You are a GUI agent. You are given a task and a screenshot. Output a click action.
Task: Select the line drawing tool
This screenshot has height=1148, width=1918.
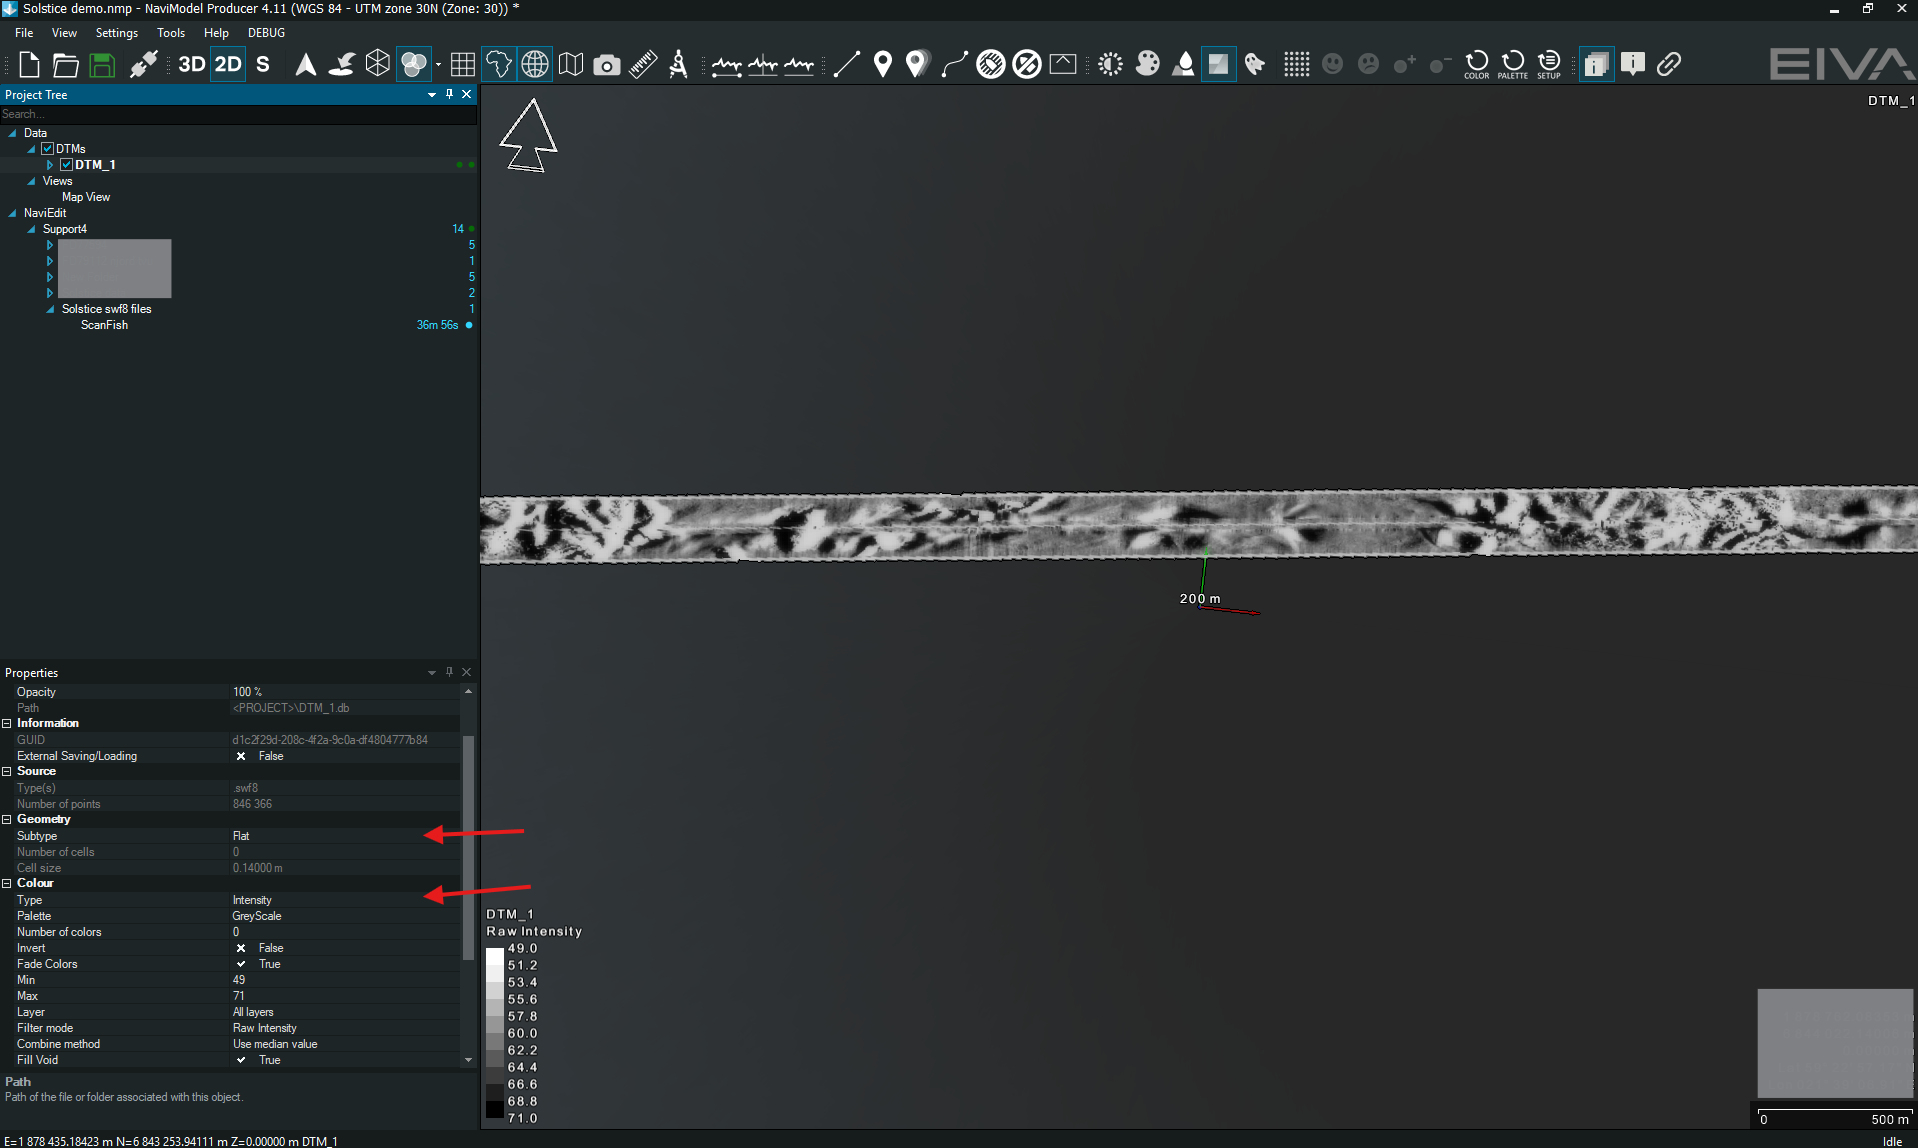tap(847, 65)
